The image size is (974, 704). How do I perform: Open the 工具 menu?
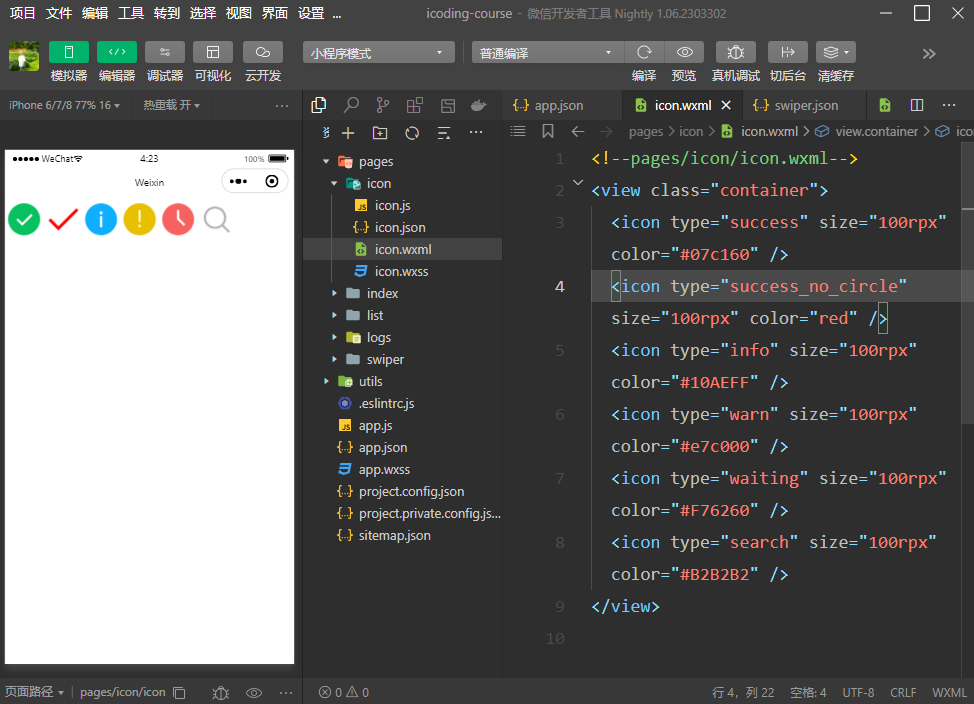pos(130,13)
